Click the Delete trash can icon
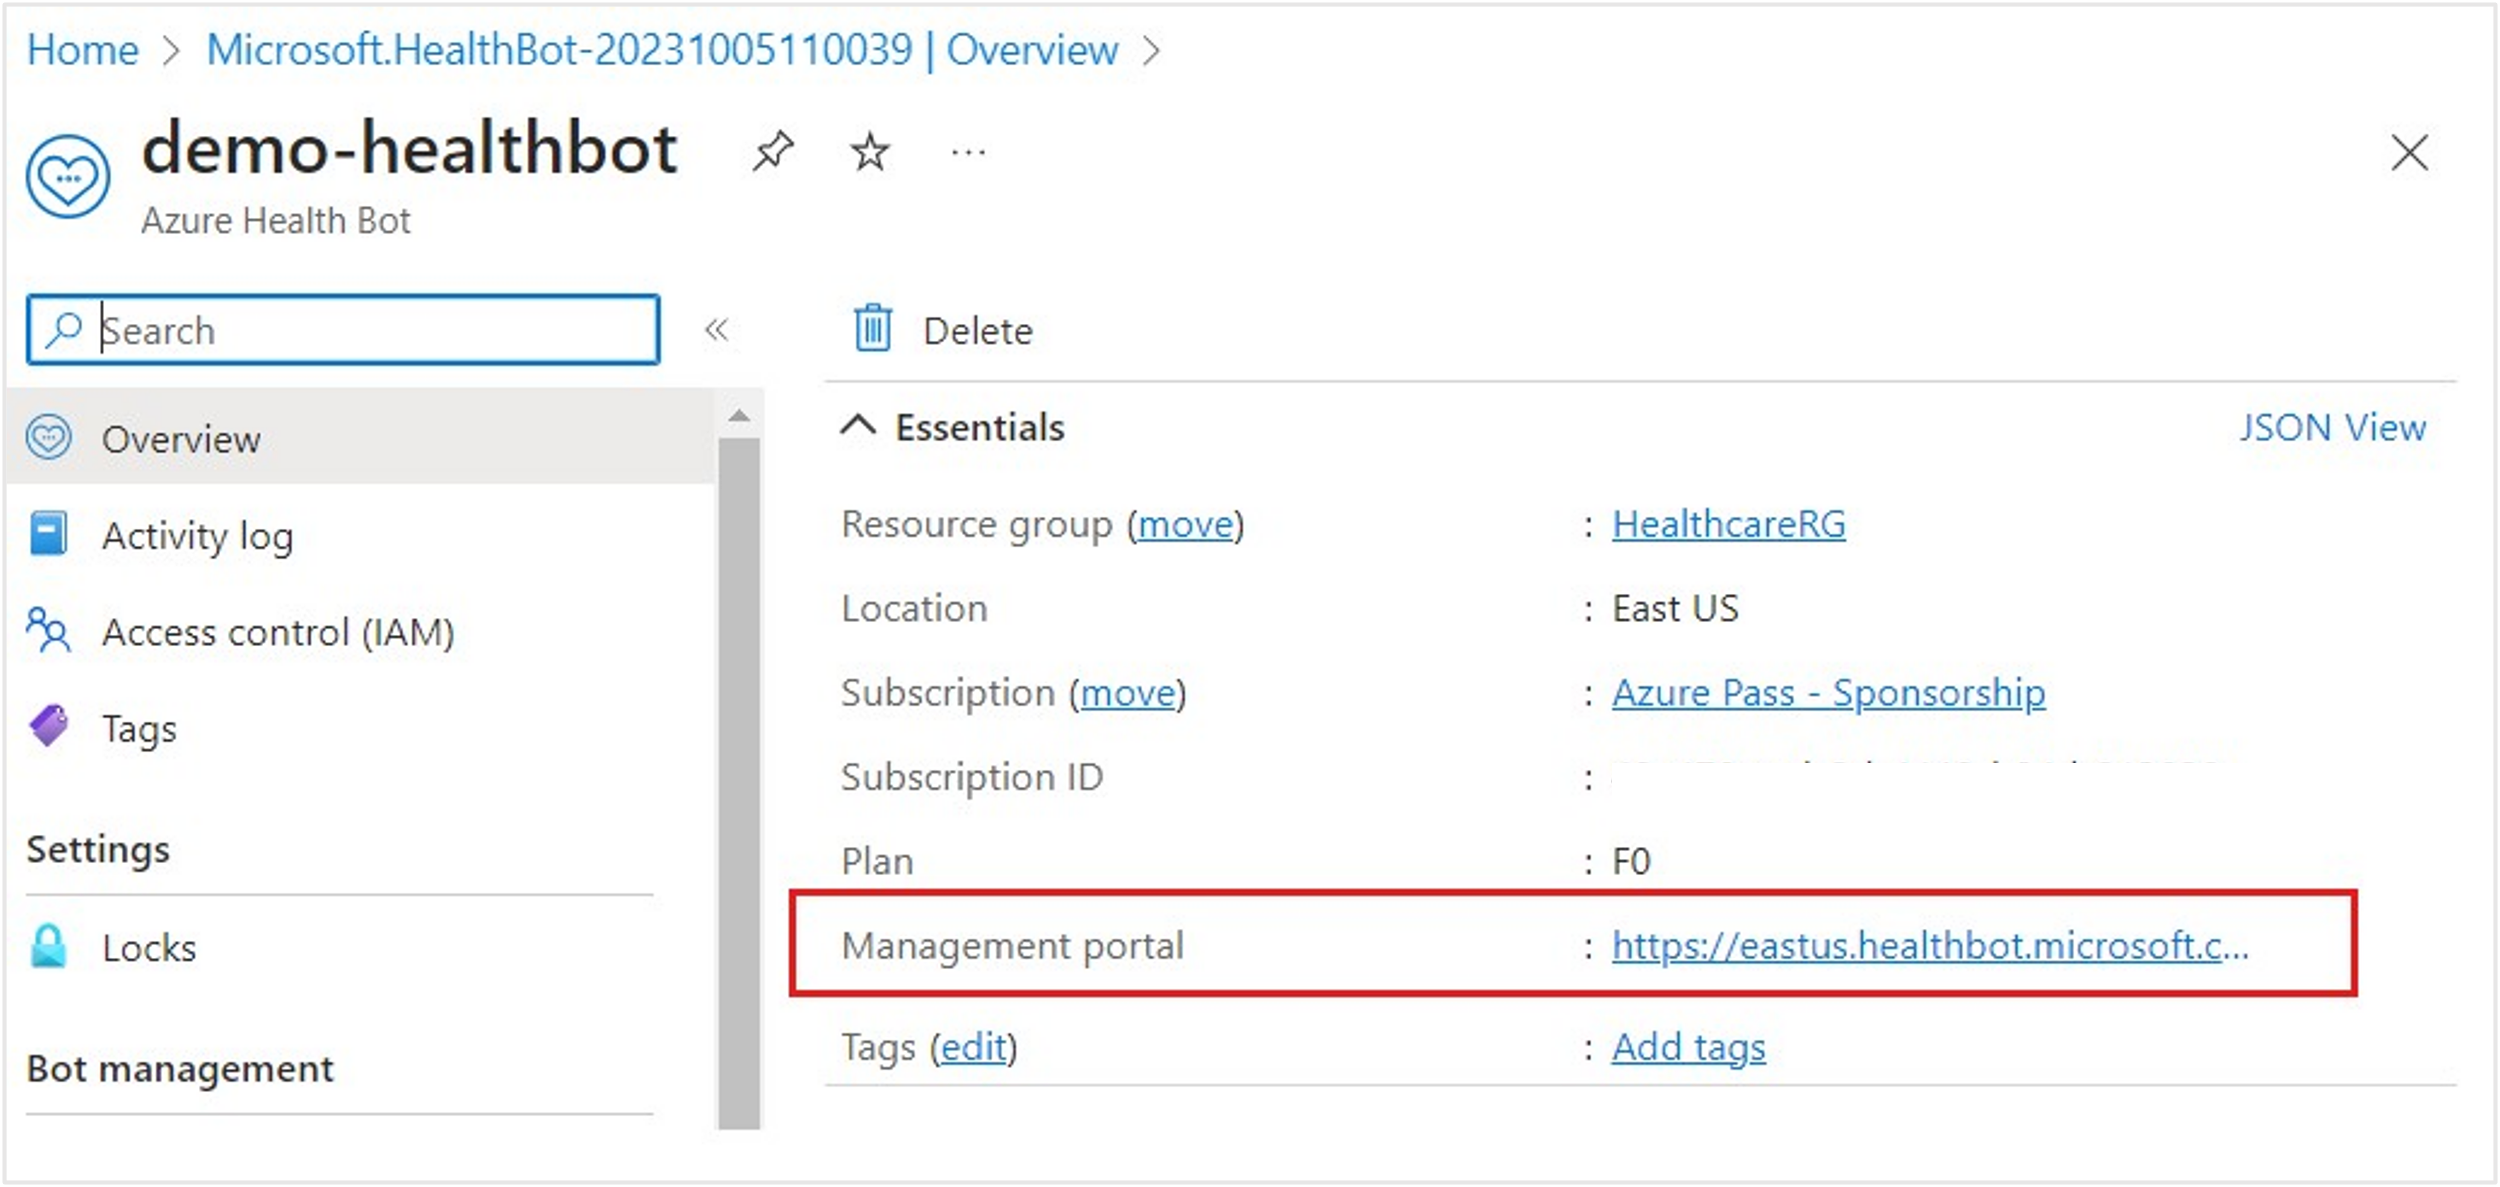The image size is (2500, 1187). (x=873, y=328)
